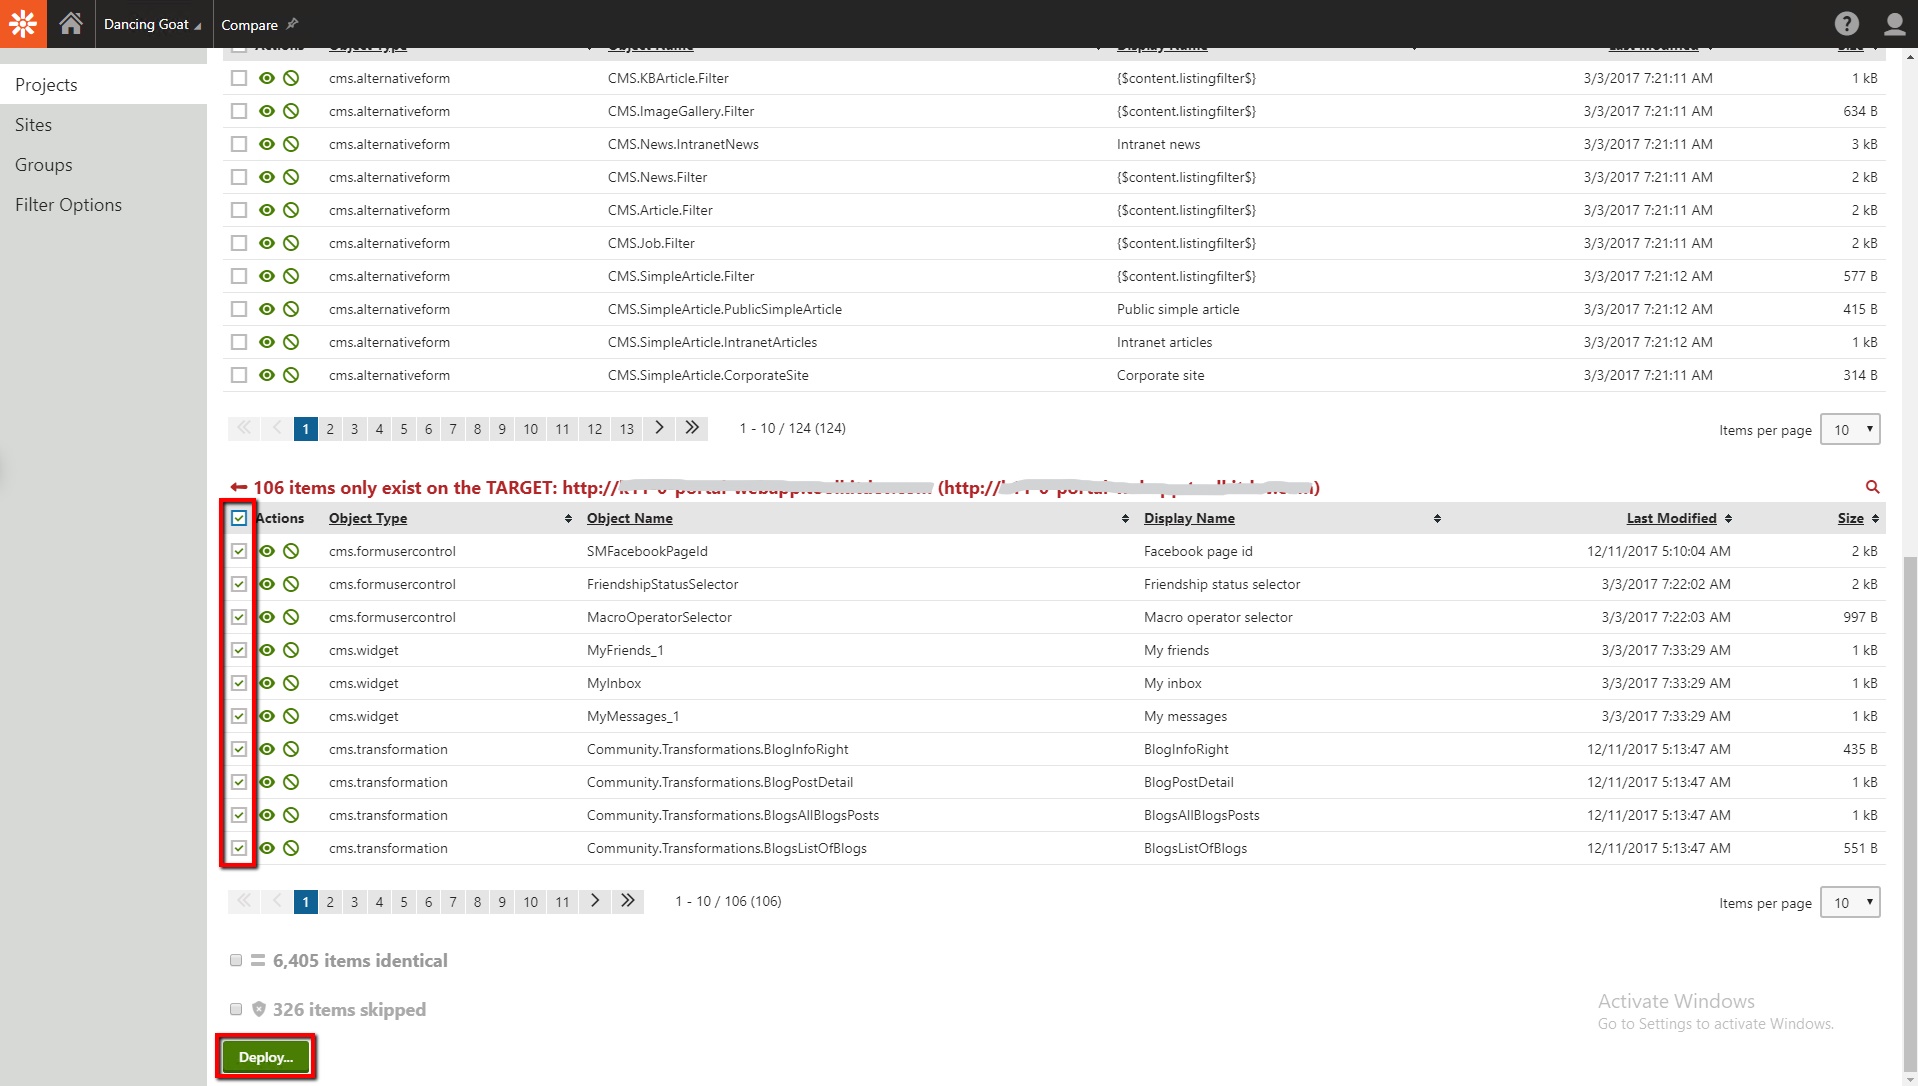The width and height of the screenshot is (1918, 1086).
Task: View details of MacroOperatorSelector object
Action: pos(267,617)
